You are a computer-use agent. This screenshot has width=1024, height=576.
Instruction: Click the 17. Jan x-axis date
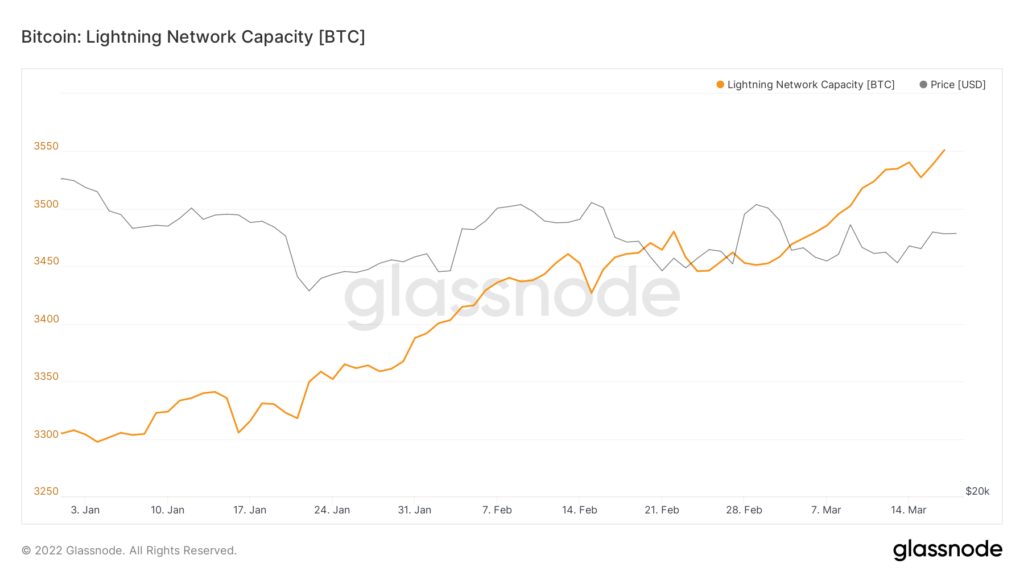point(250,510)
